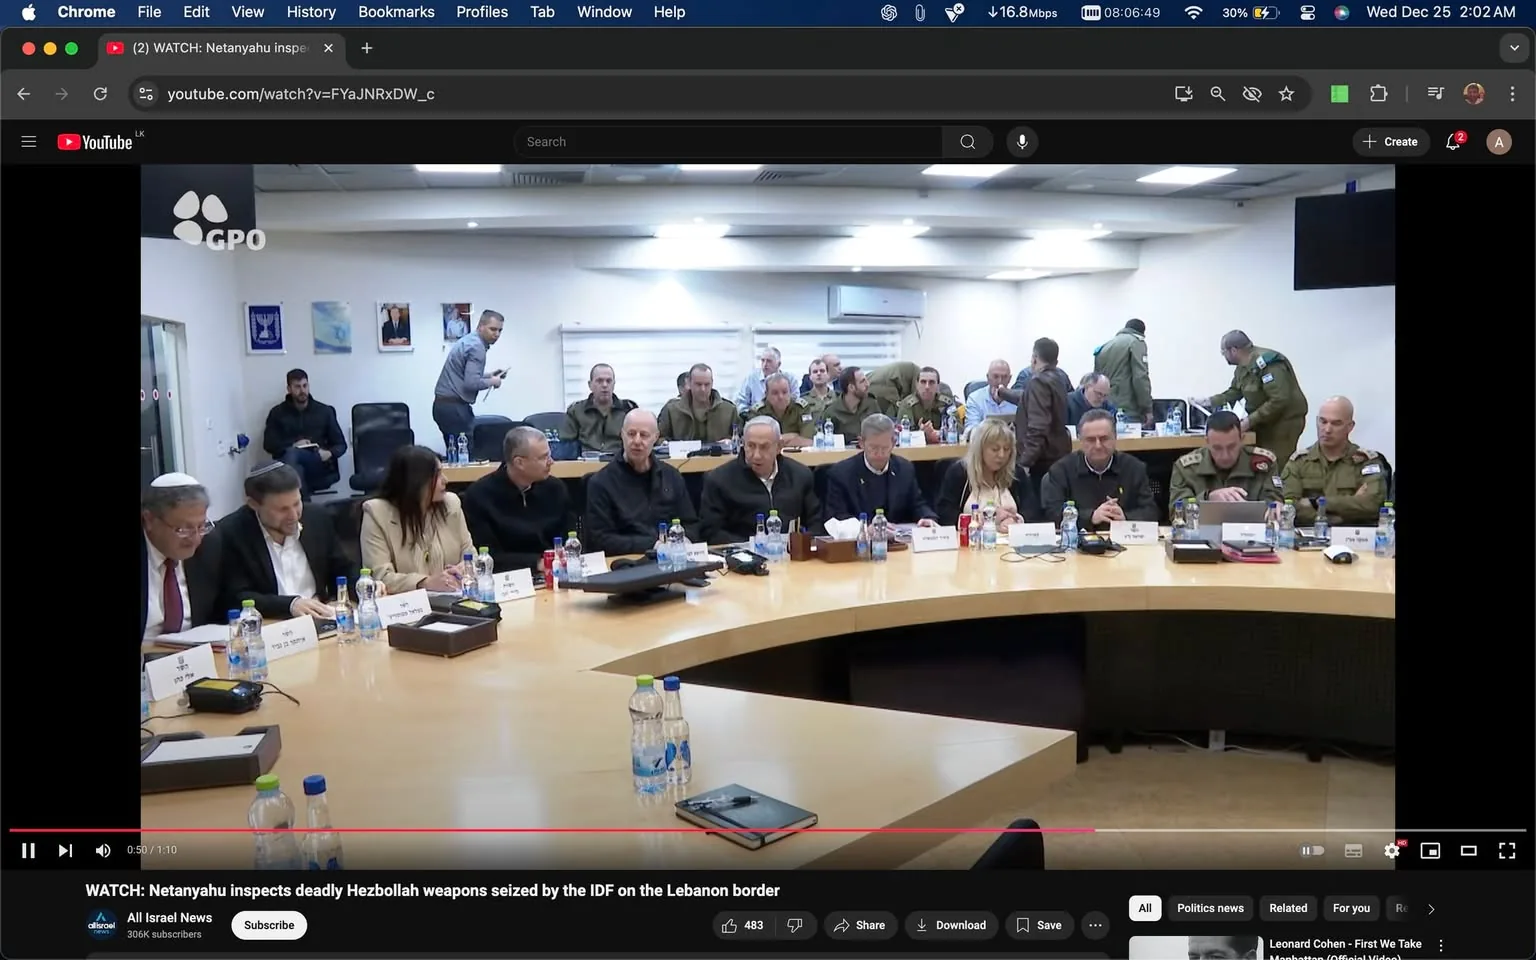
Task: Enable Autoplay on the video player
Action: click(x=1312, y=850)
